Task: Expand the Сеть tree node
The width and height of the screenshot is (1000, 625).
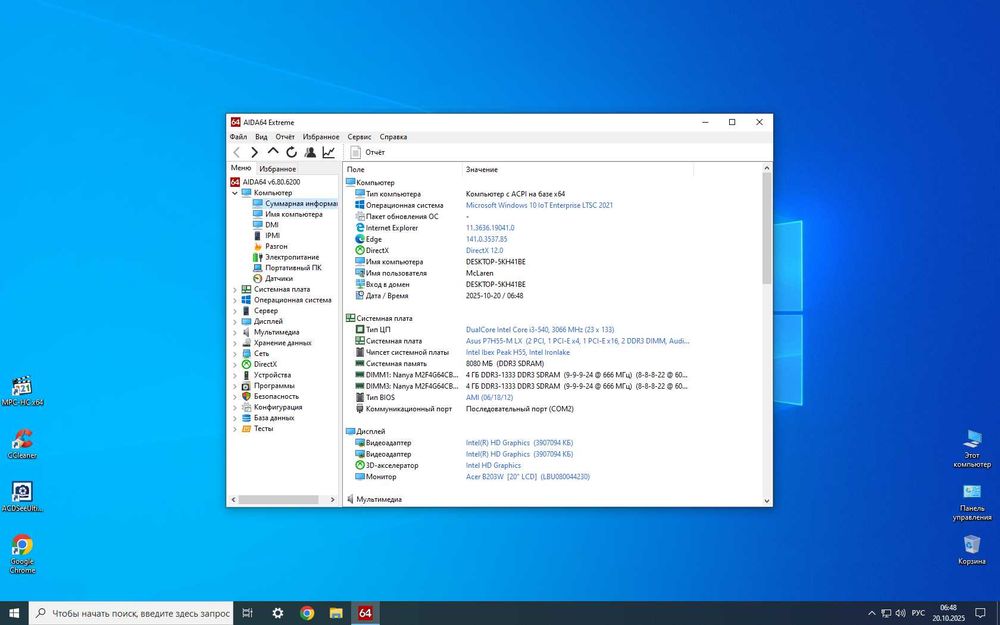Action: (x=235, y=354)
